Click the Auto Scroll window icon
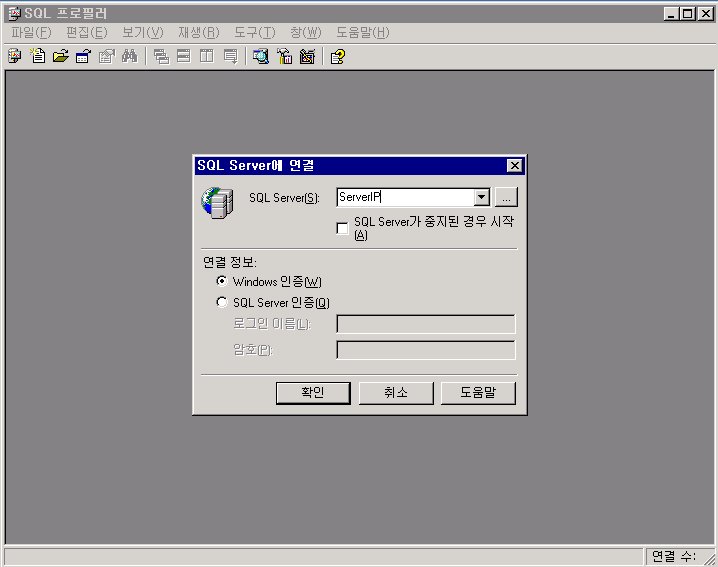 pyautogui.click(x=230, y=56)
